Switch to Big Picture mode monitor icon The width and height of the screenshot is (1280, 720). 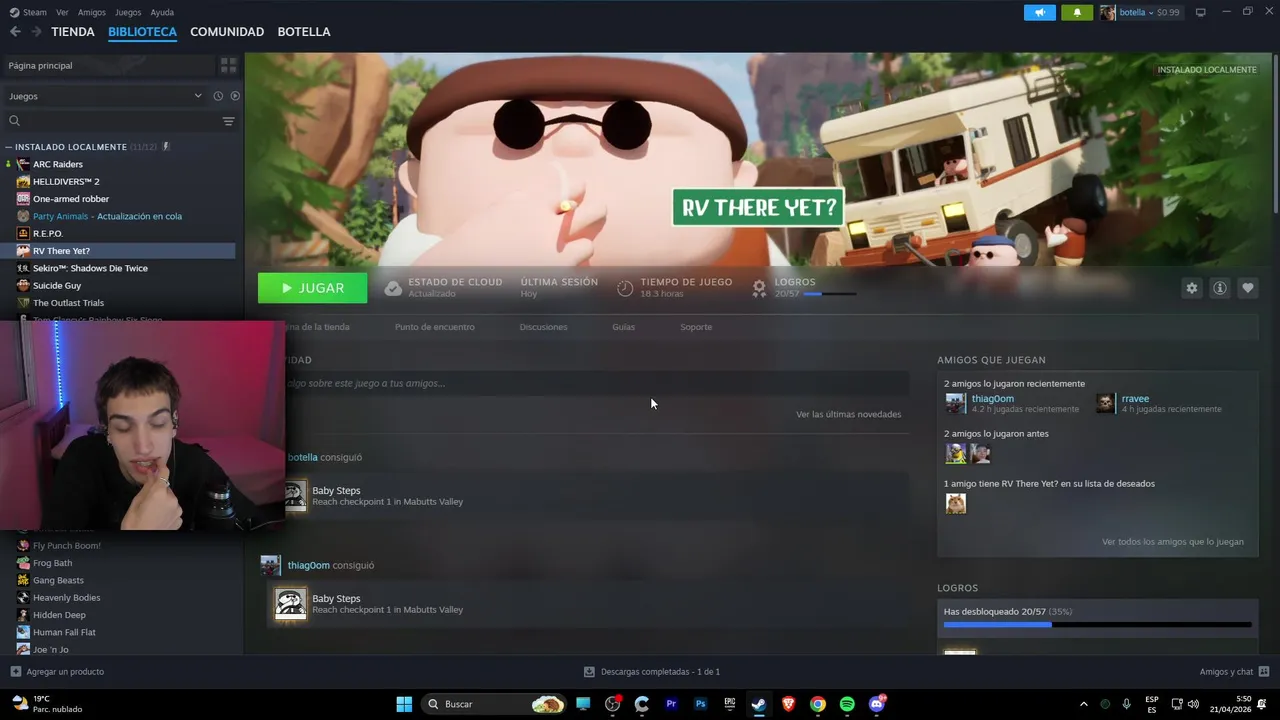[x=1200, y=12]
